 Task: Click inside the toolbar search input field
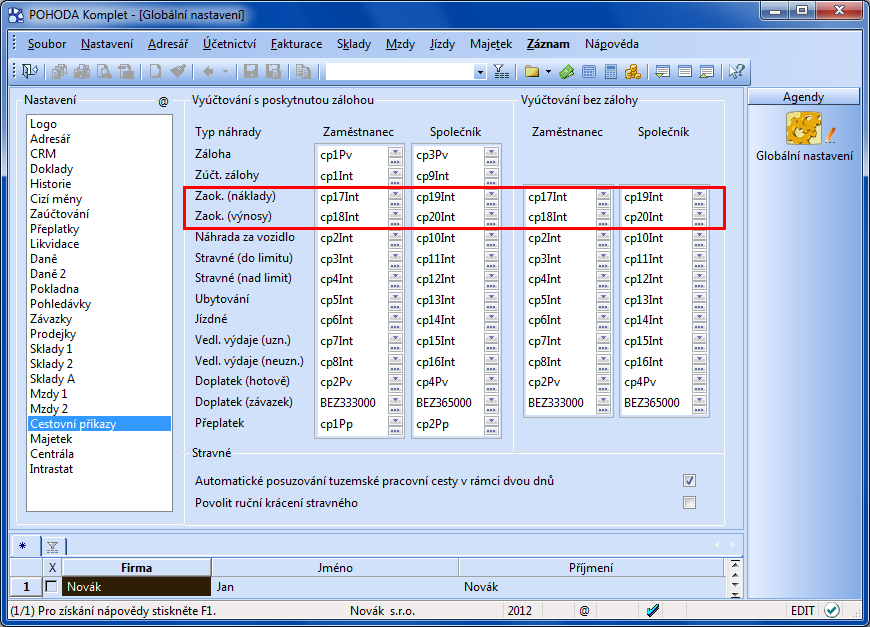(x=399, y=72)
